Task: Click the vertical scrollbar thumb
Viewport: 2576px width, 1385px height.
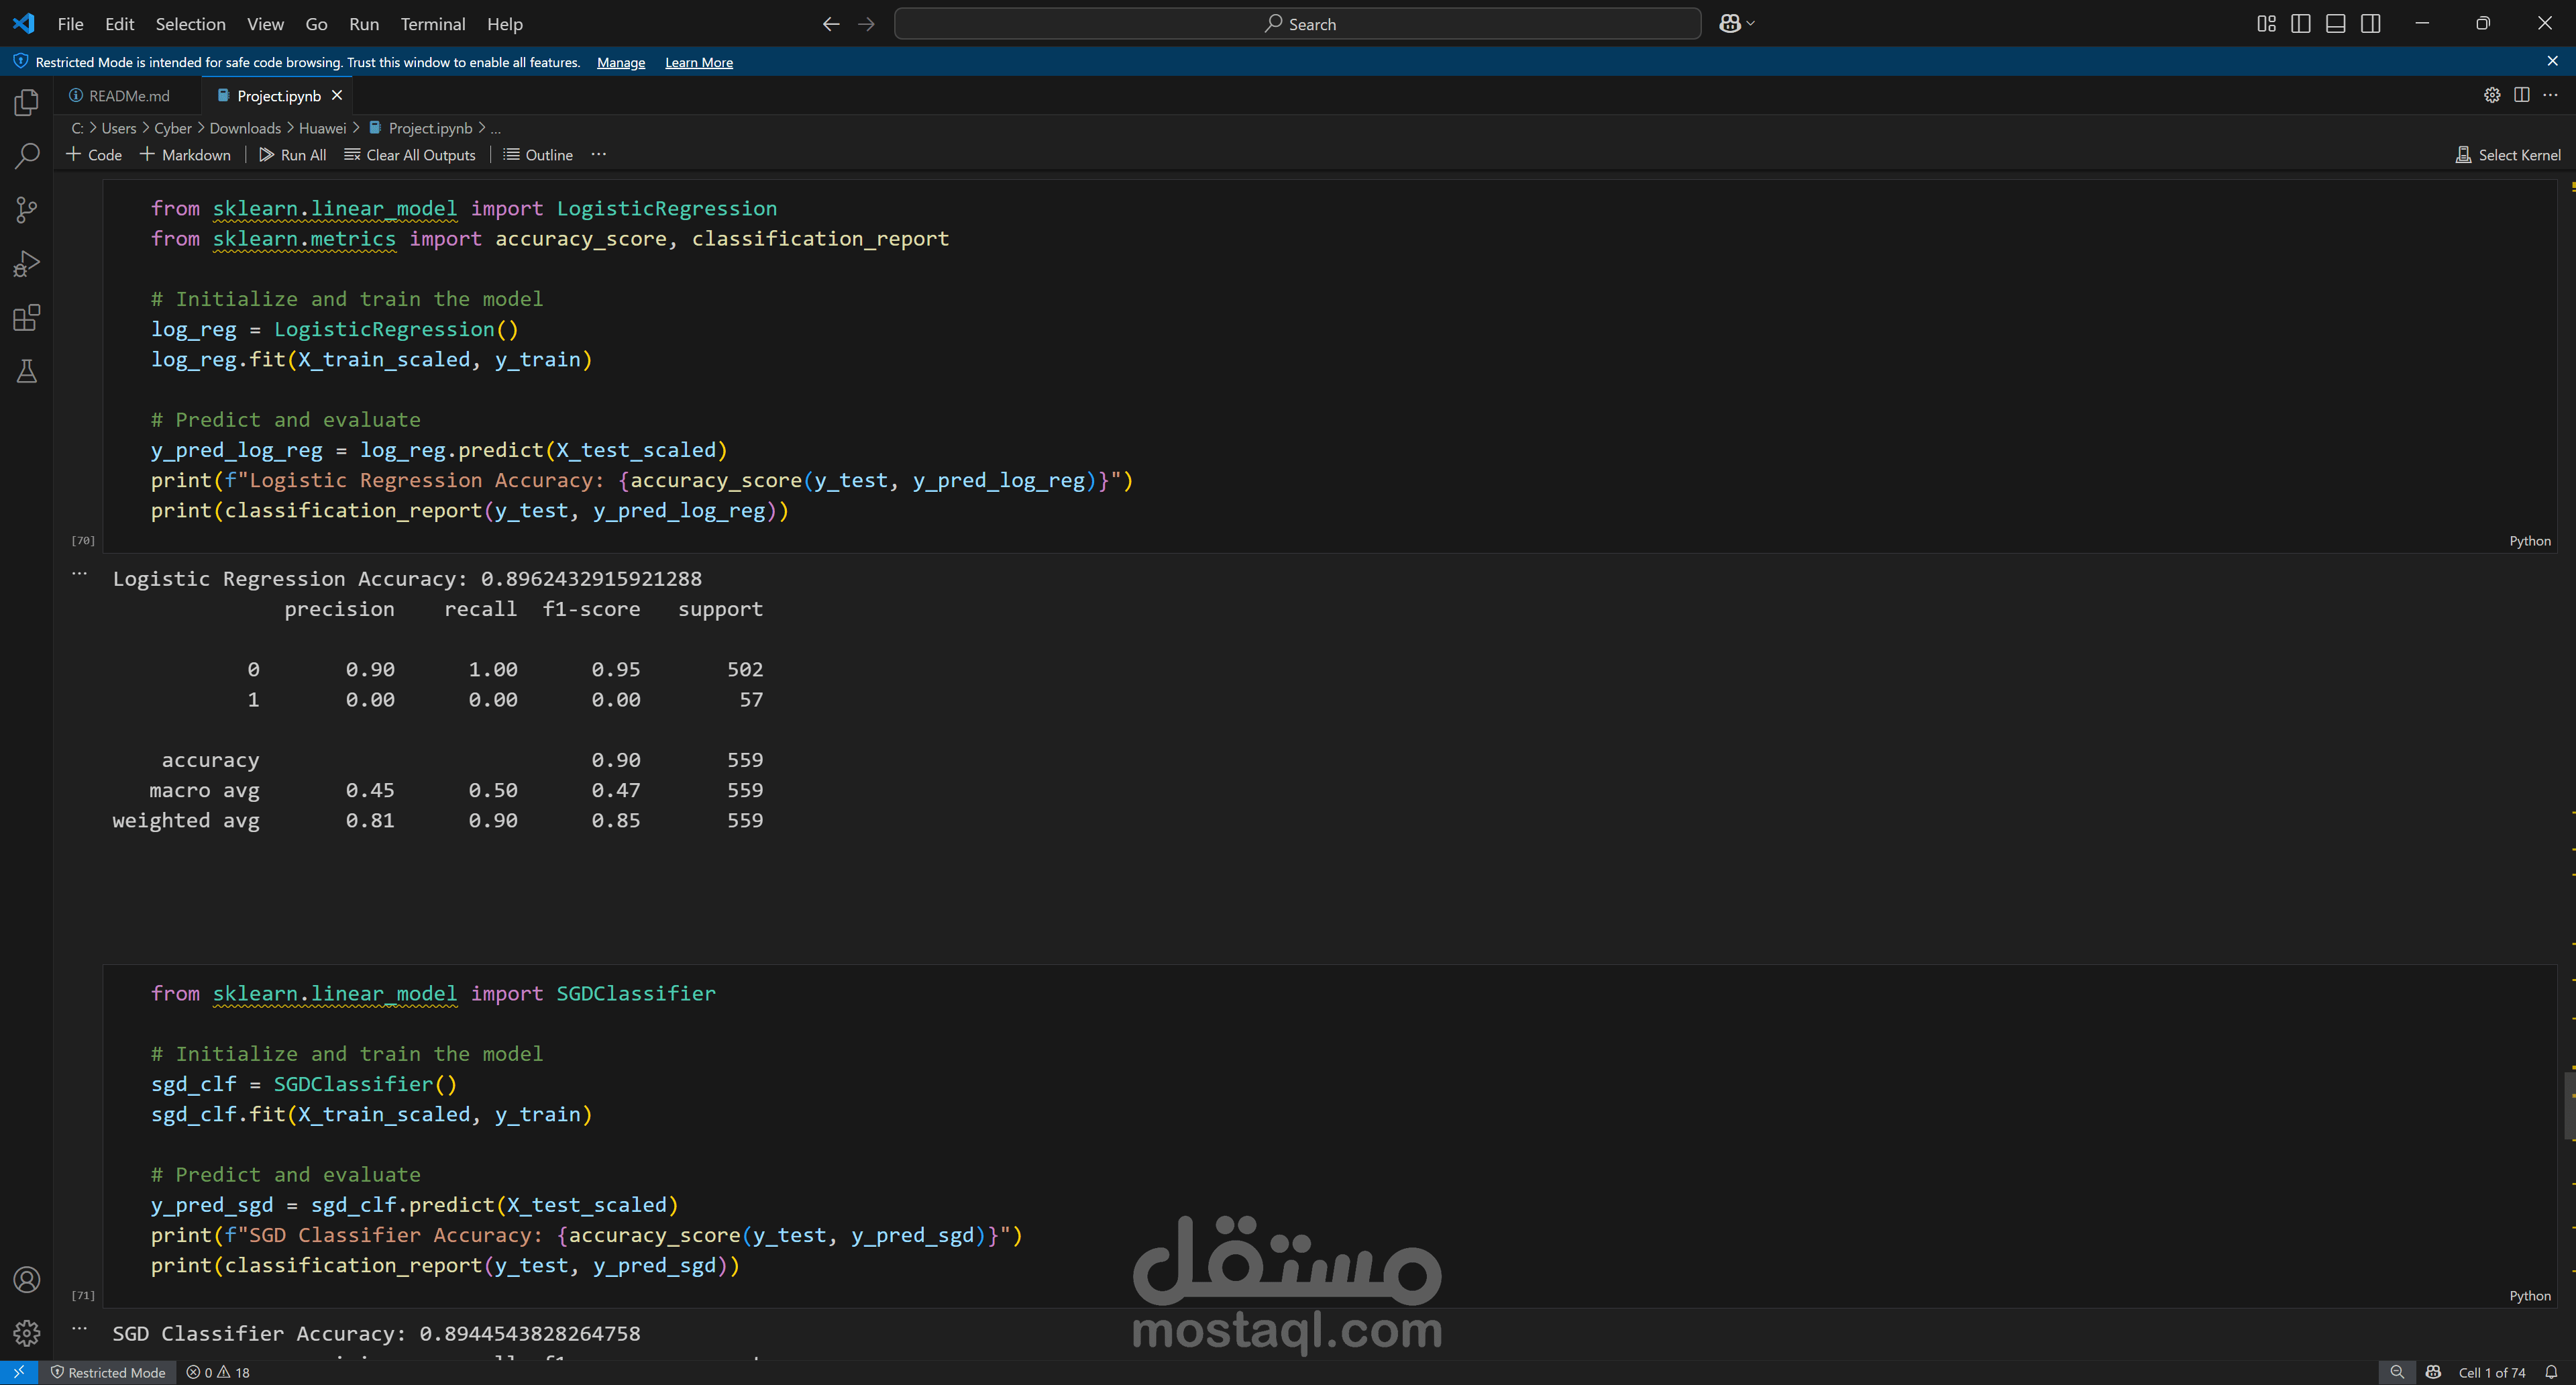Action: pyautogui.click(x=2568, y=1105)
